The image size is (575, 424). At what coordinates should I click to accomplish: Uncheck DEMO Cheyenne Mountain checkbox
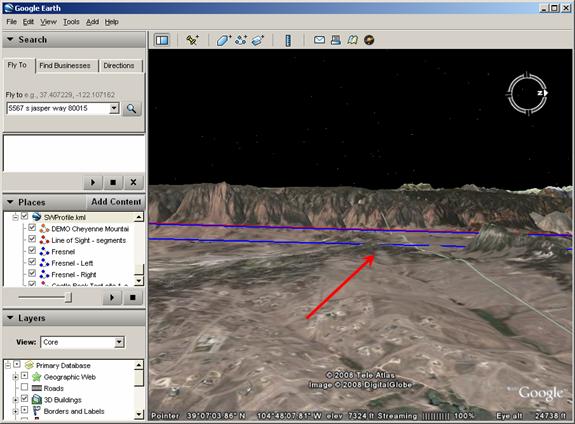click(32, 228)
